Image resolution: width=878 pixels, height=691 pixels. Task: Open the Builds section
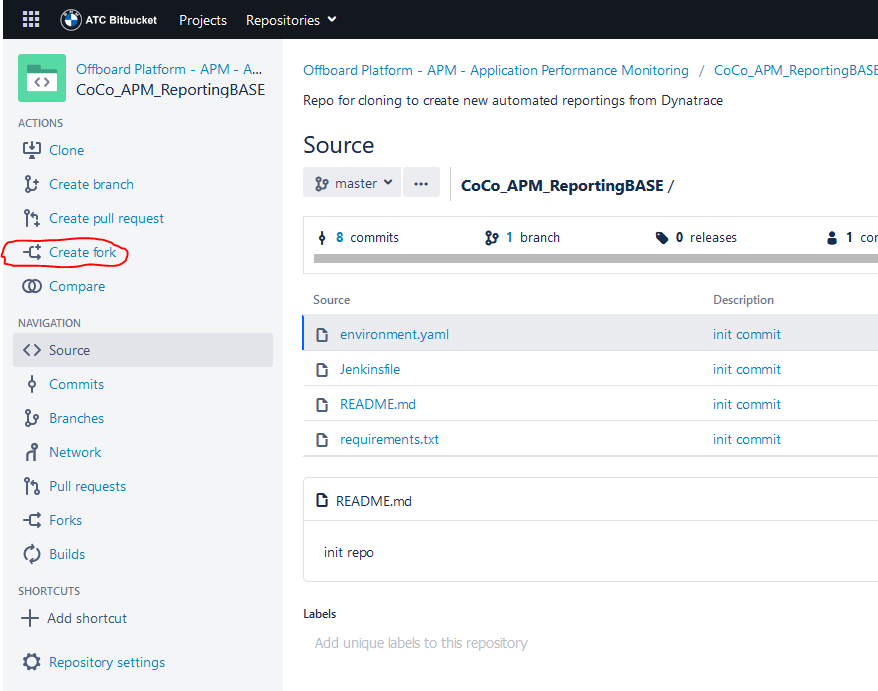click(x=66, y=554)
